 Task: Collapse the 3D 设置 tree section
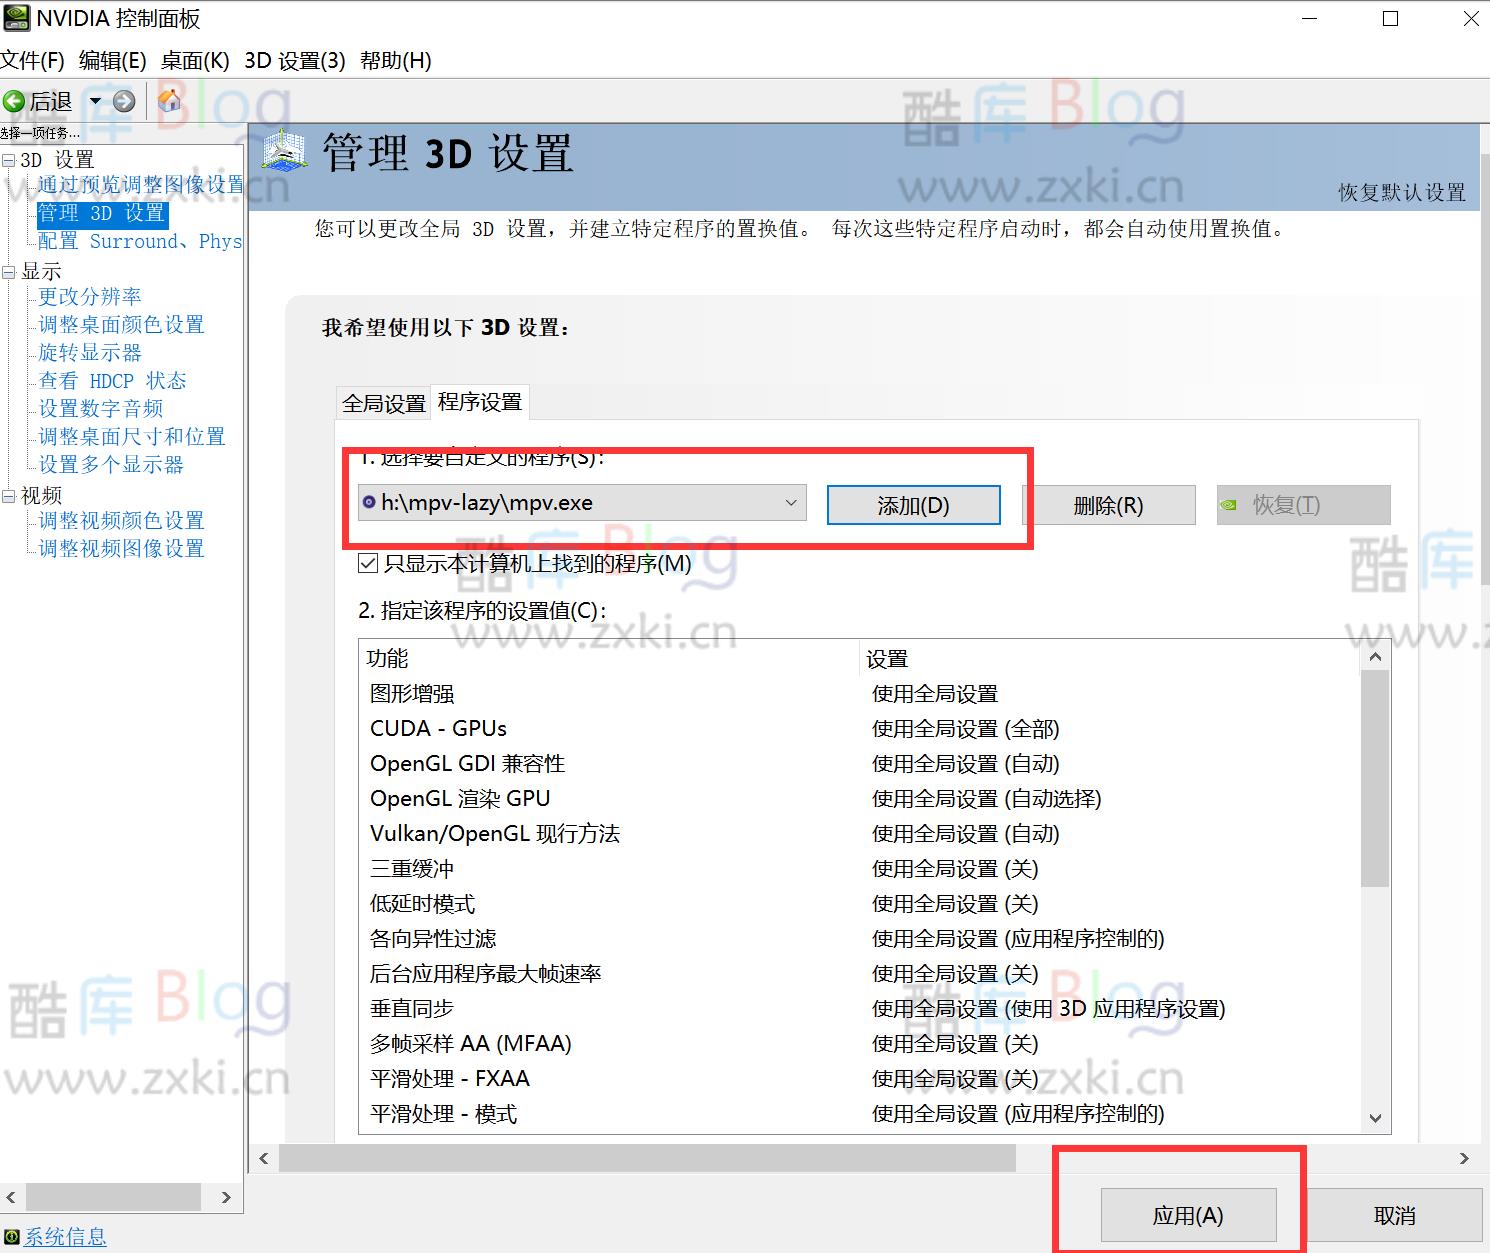pos(8,159)
